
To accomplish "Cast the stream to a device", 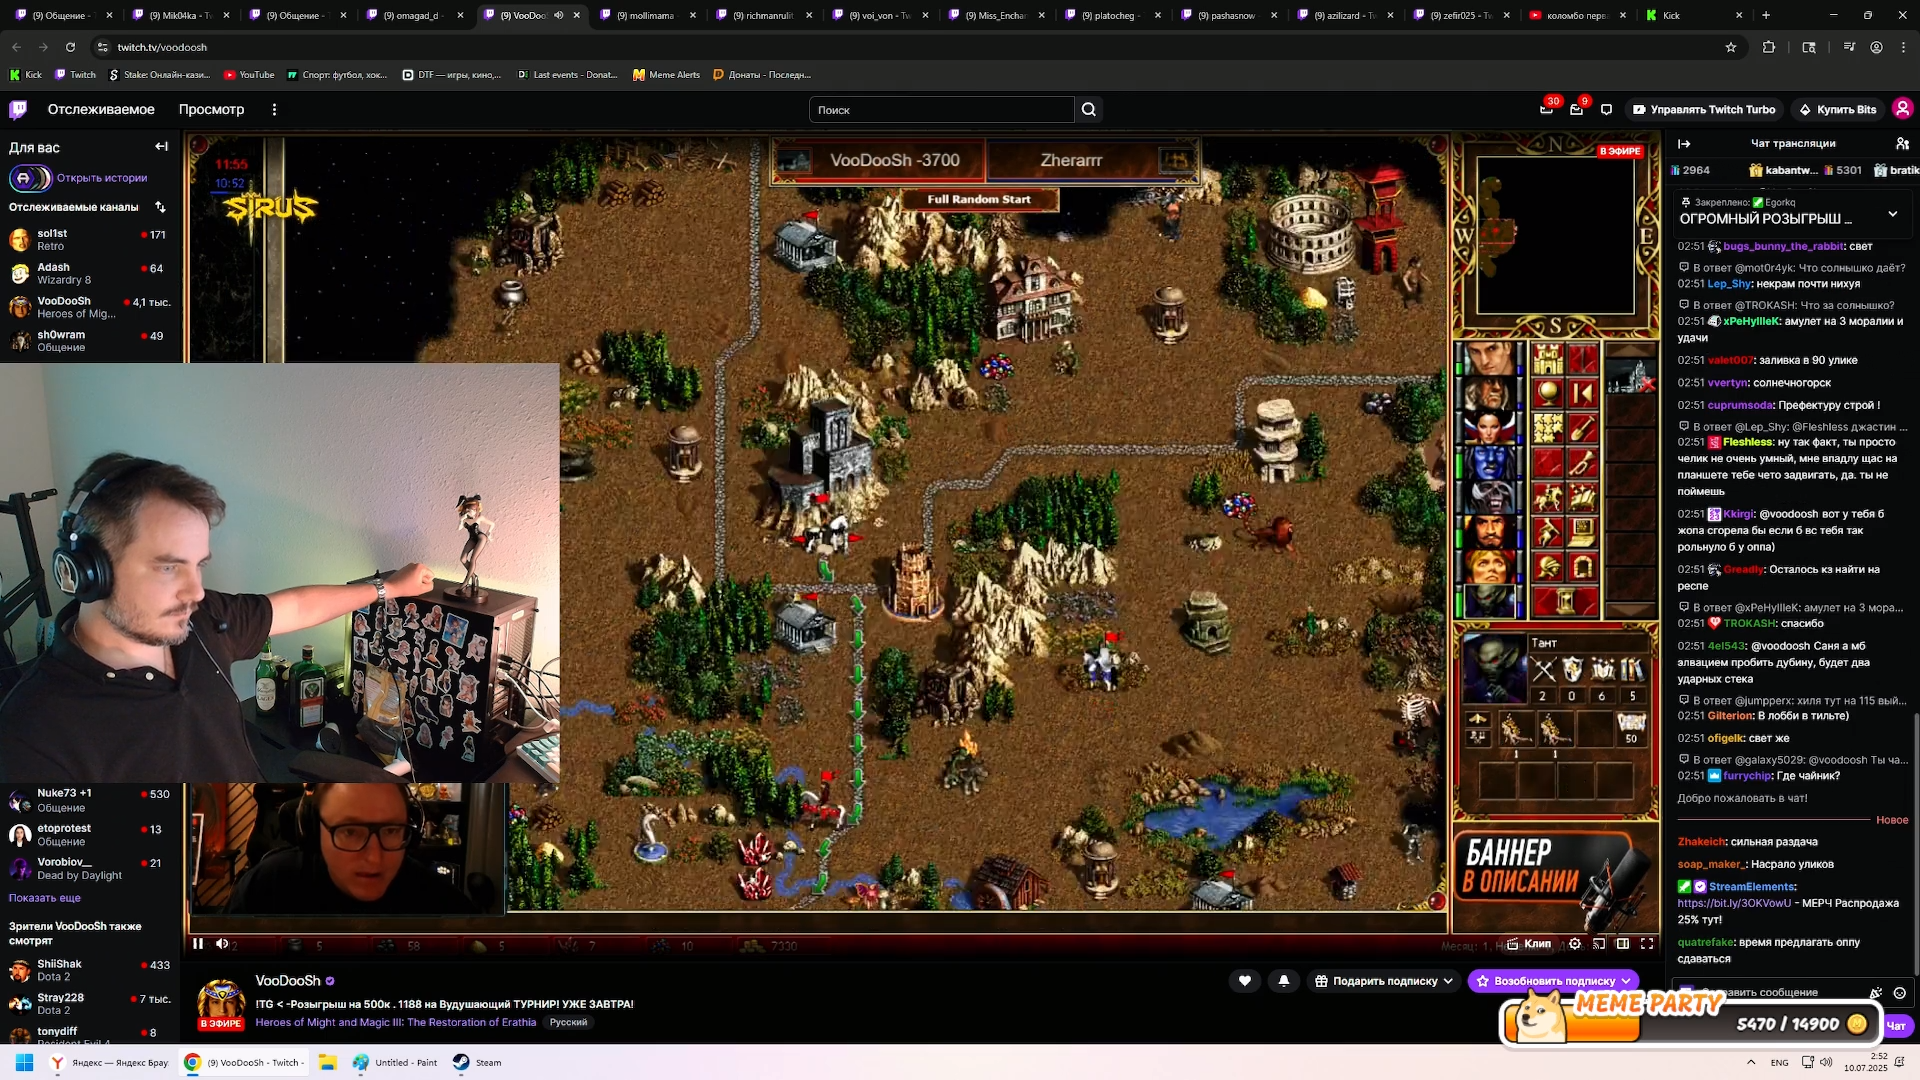I will (1599, 944).
